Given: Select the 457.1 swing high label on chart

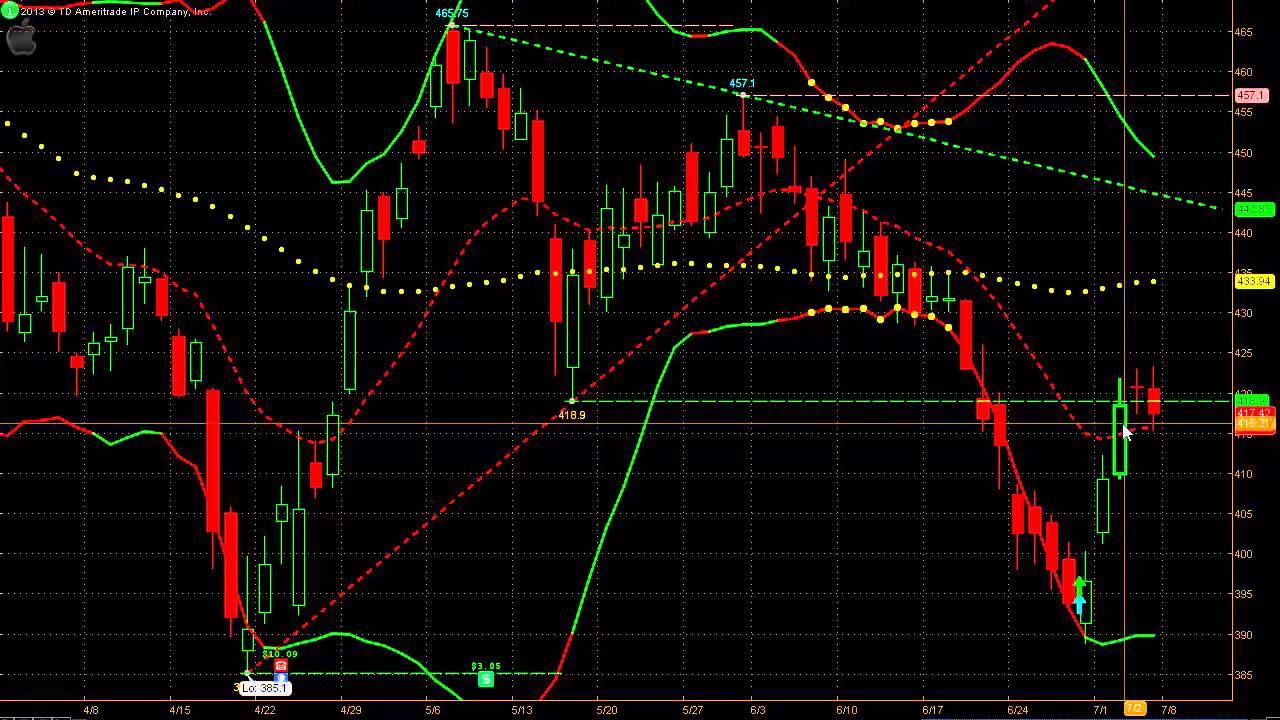Looking at the screenshot, I should pos(742,84).
